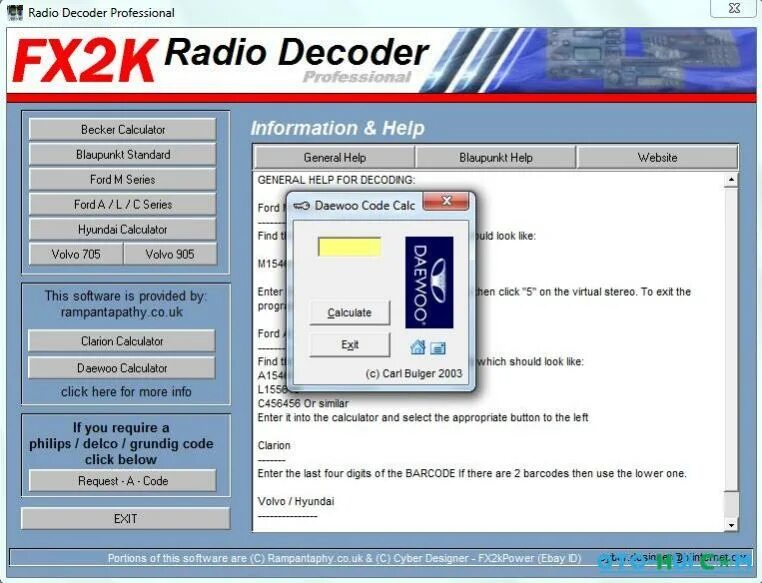Click Exit in the Daewoo Code Calc dialog

[x=349, y=345]
